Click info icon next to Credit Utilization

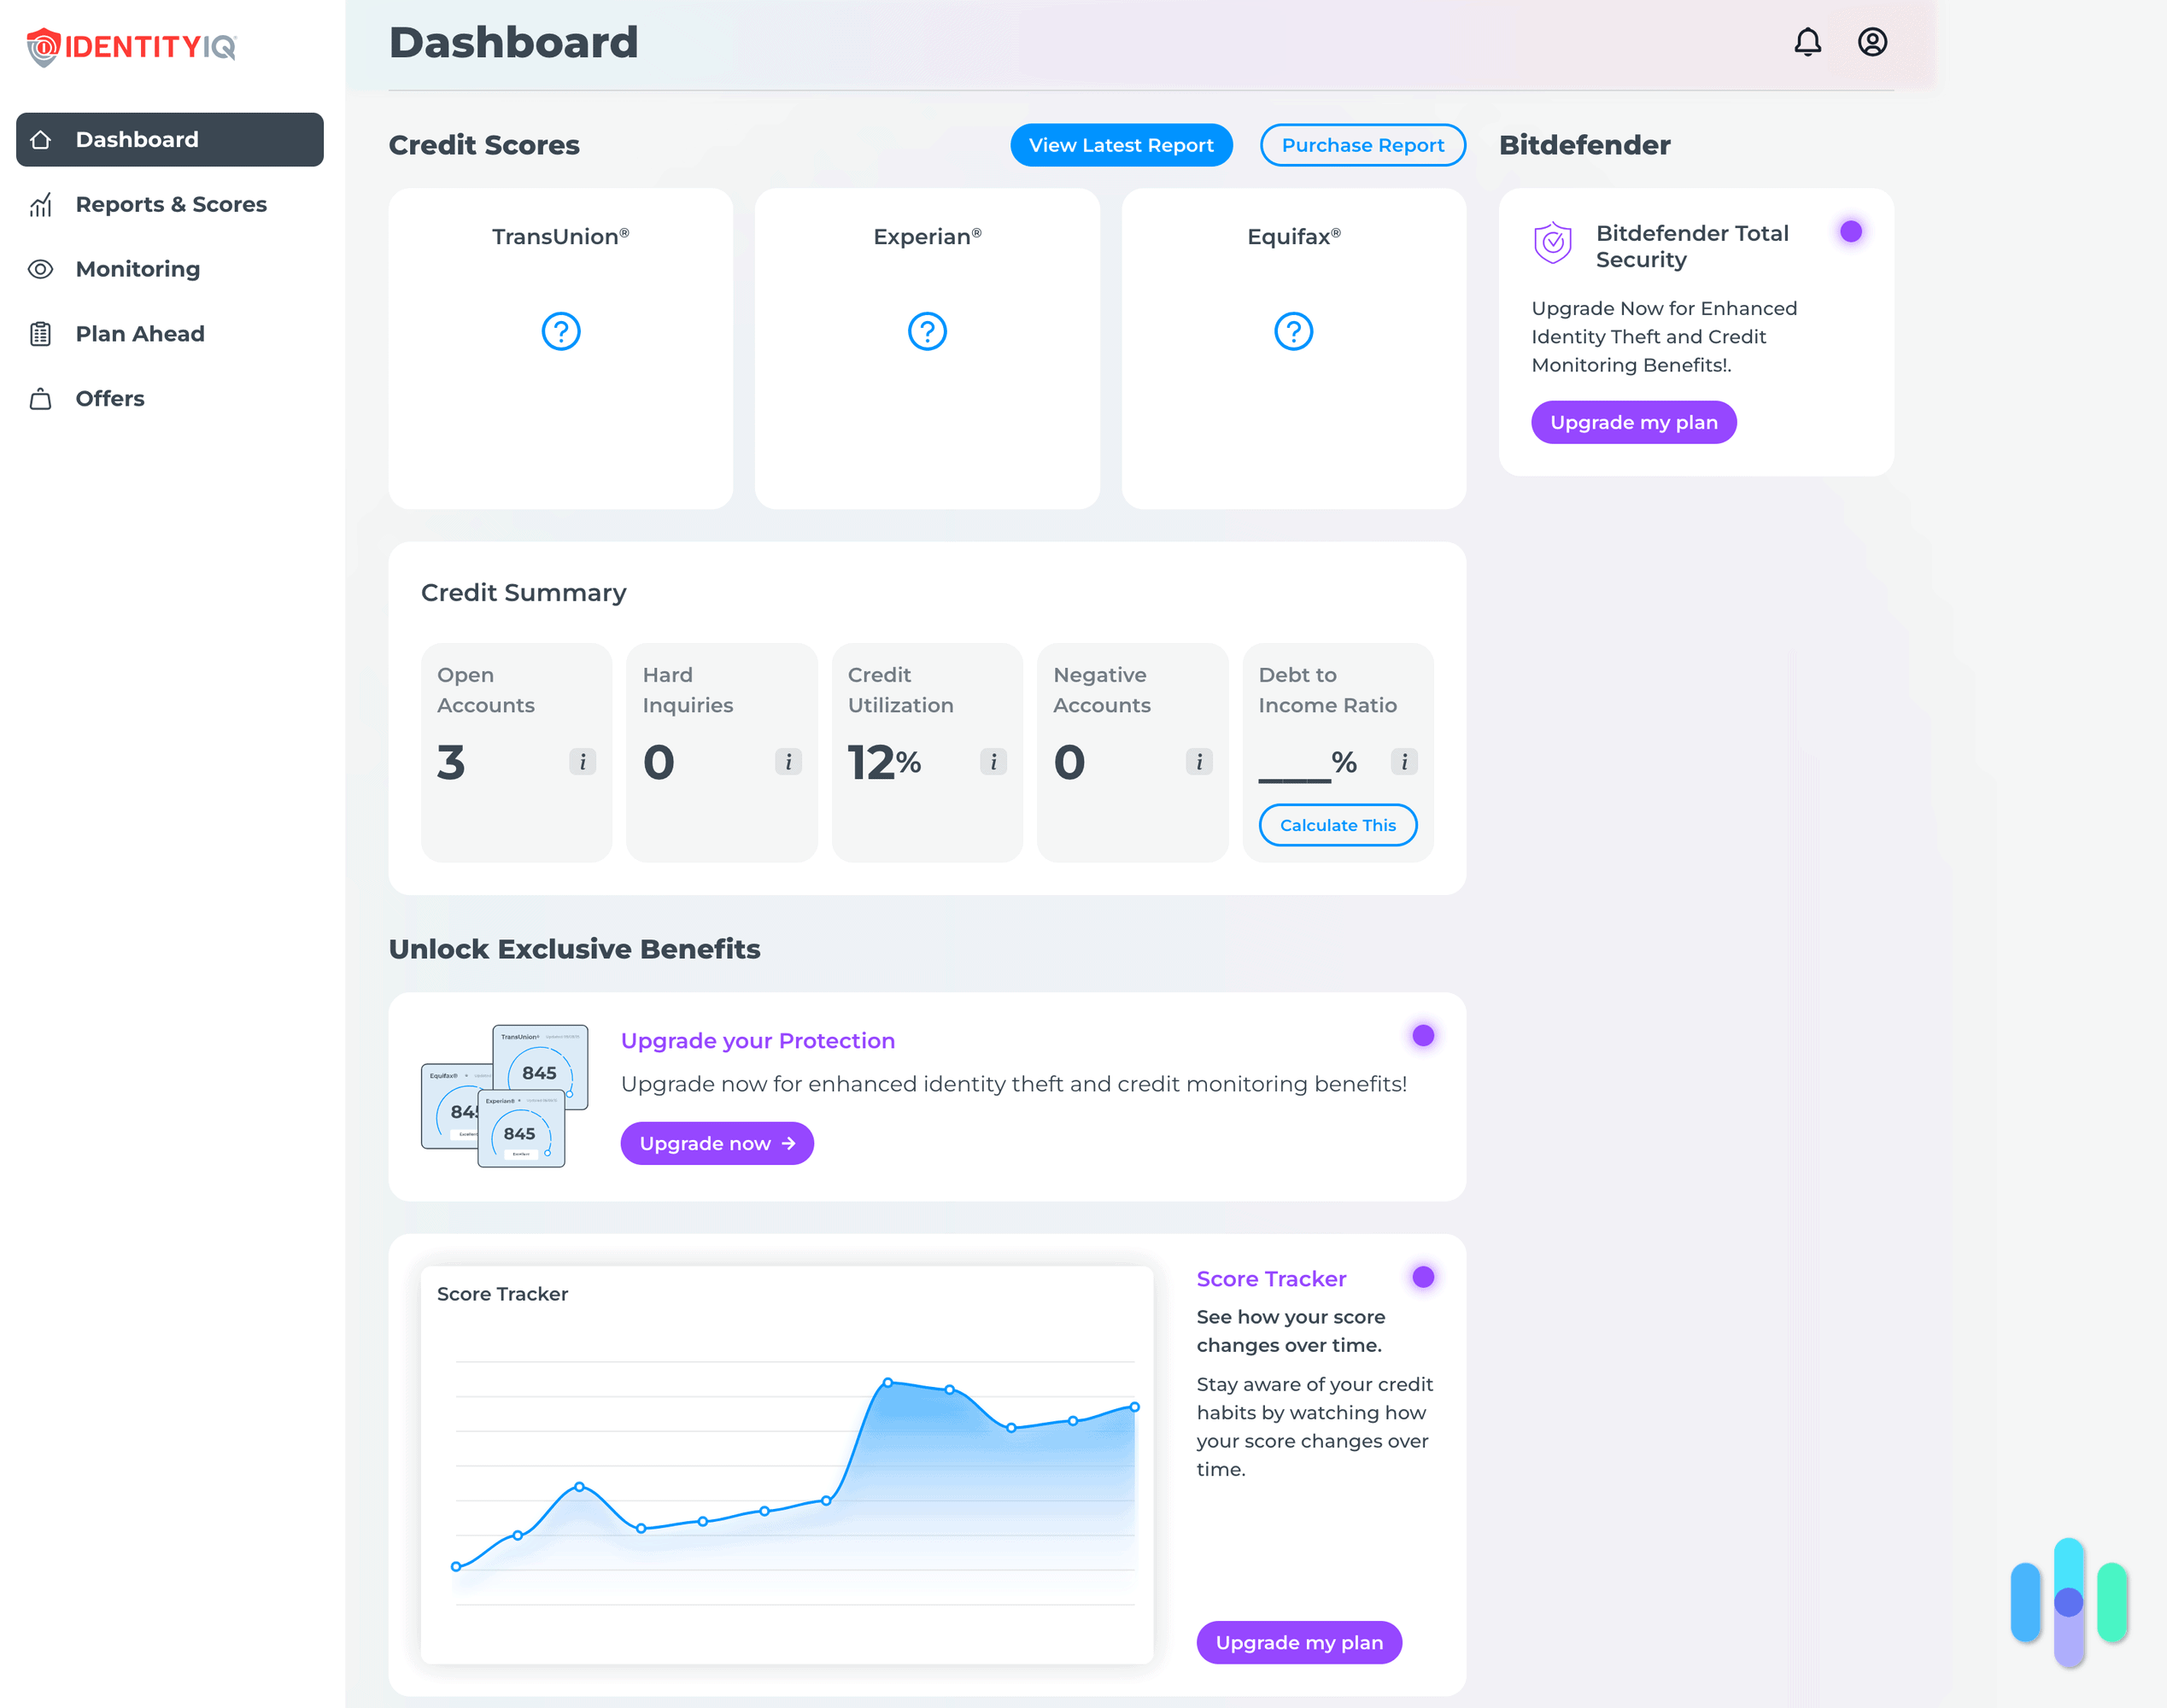click(992, 762)
